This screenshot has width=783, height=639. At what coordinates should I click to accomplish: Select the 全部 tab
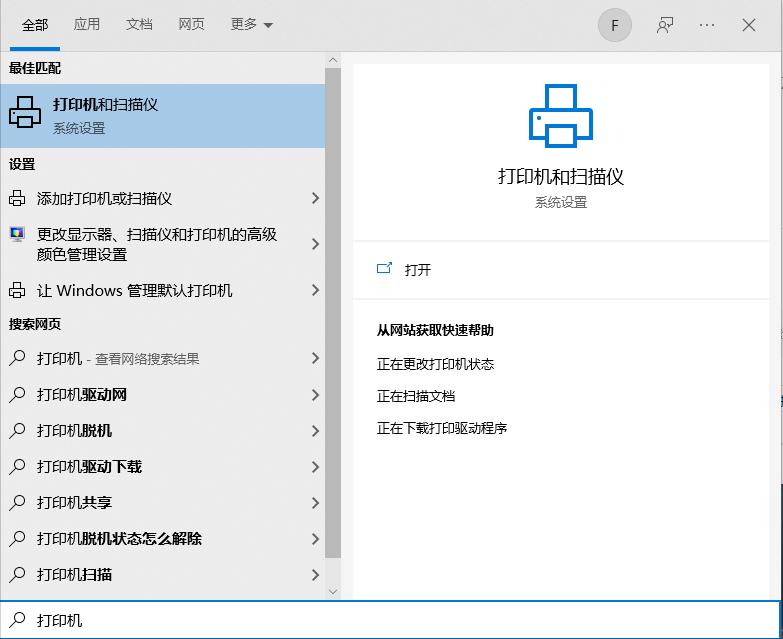(x=35, y=25)
